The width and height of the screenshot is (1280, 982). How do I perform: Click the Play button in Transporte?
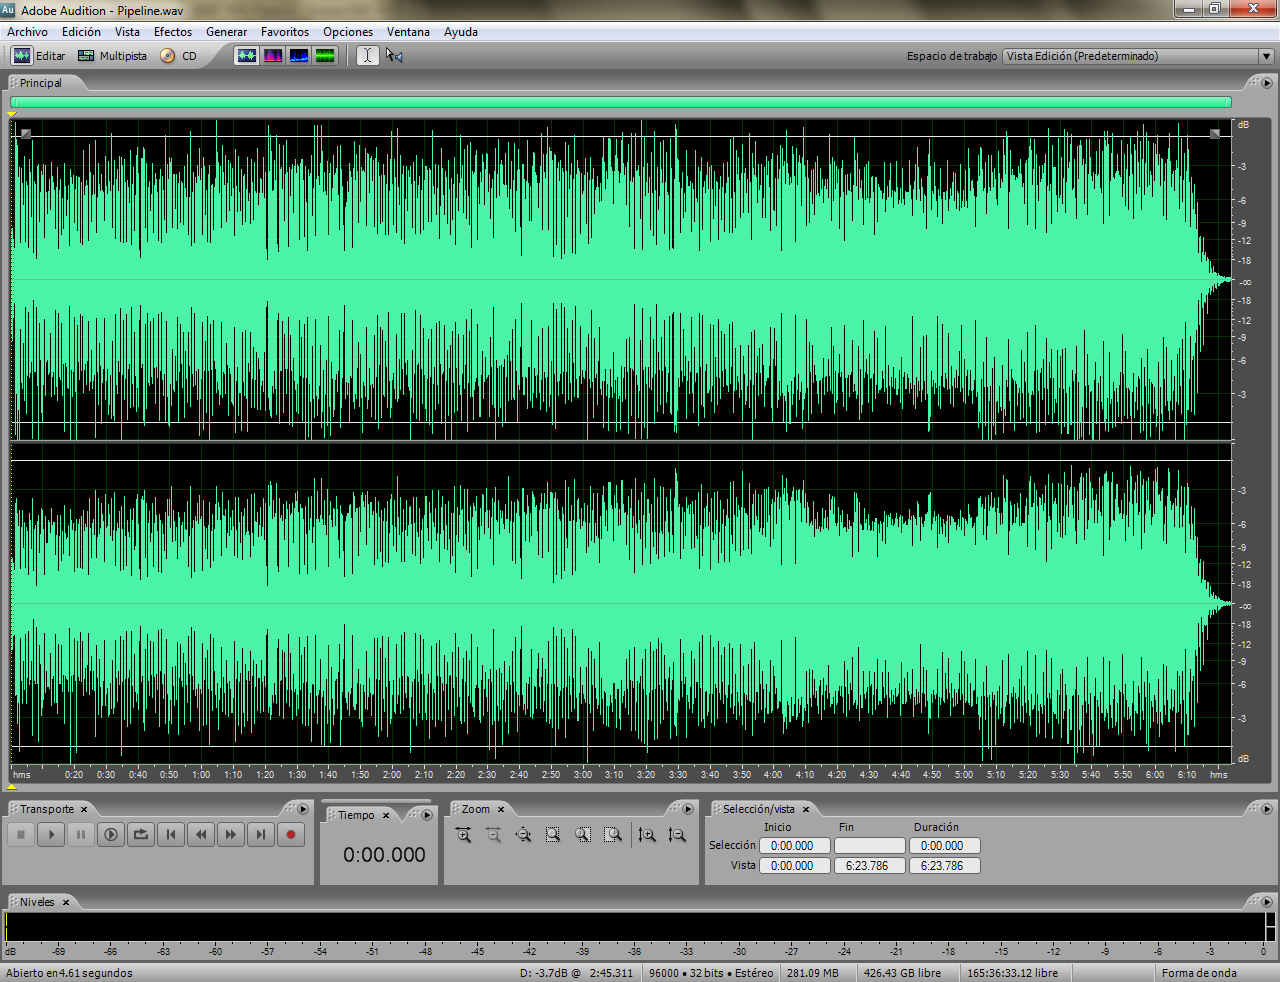(x=51, y=834)
